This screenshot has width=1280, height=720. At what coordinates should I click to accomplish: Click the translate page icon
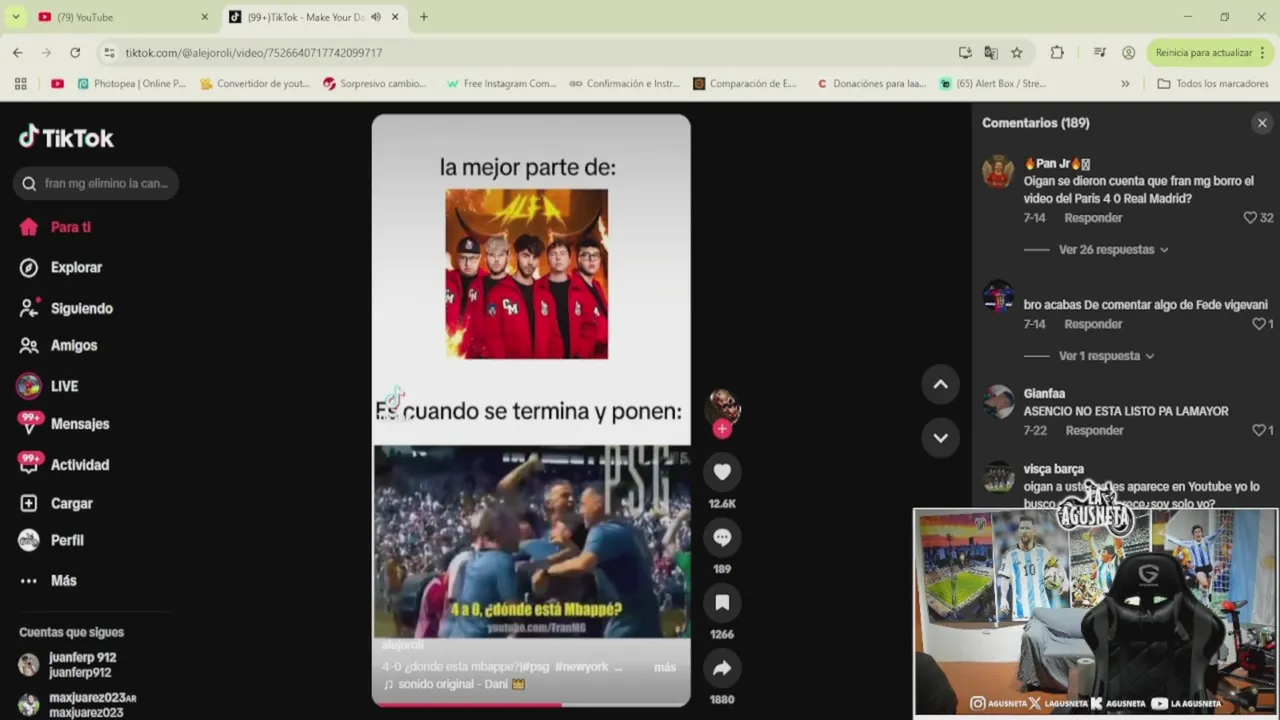pyautogui.click(x=991, y=52)
